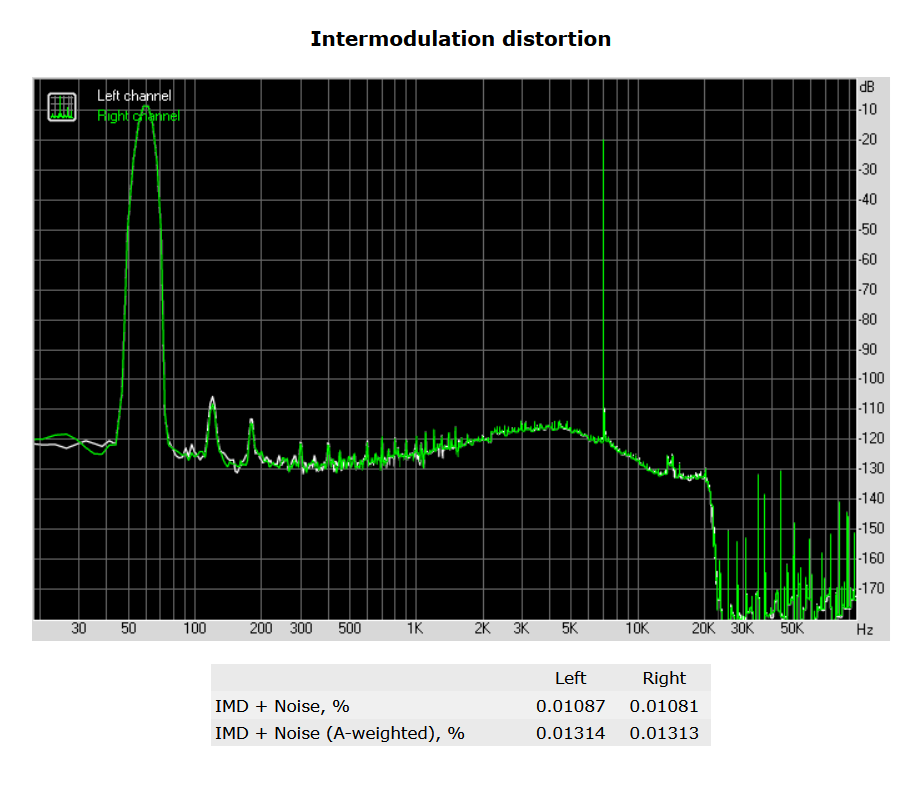The height and width of the screenshot is (792, 914).
Task: Click the 'Right' column header in the table
Action: [664, 678]
